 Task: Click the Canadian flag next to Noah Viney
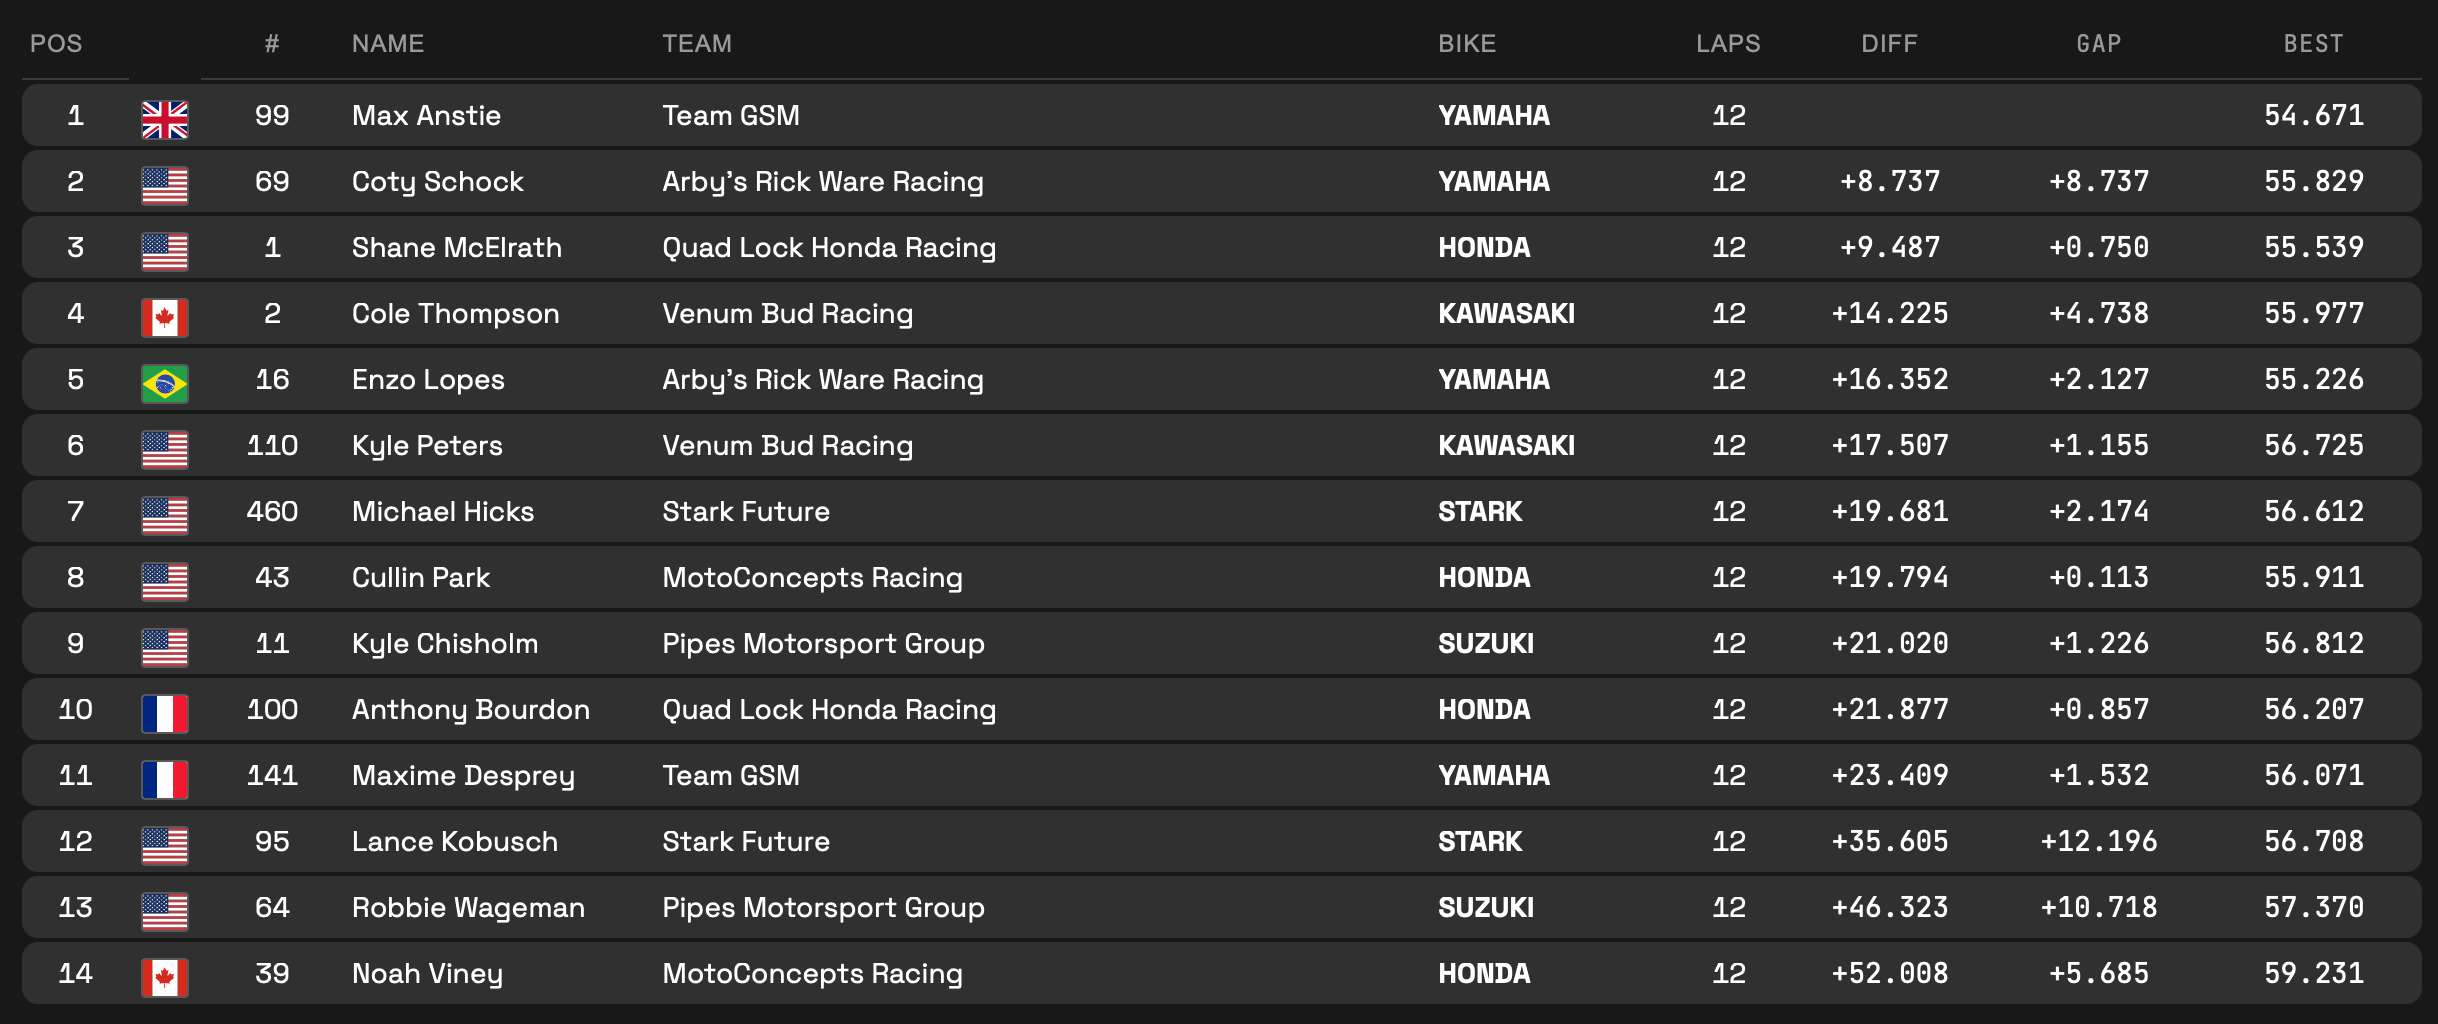pyautogui.click(x=165, y=977)
